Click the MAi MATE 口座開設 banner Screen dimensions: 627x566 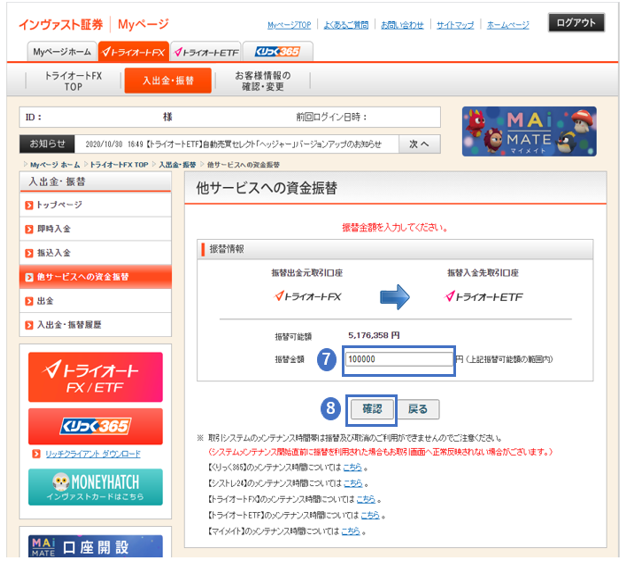click(95, 546)
